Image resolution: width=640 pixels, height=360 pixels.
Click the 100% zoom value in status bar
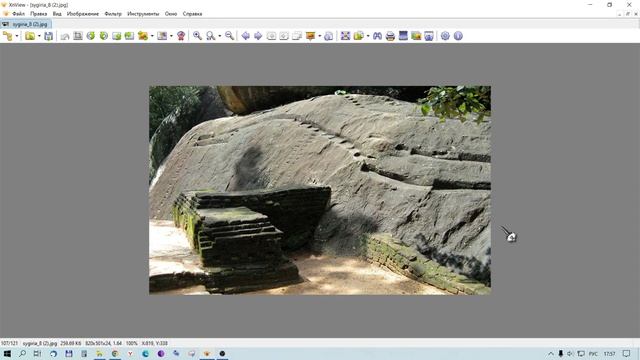[131, 343]
